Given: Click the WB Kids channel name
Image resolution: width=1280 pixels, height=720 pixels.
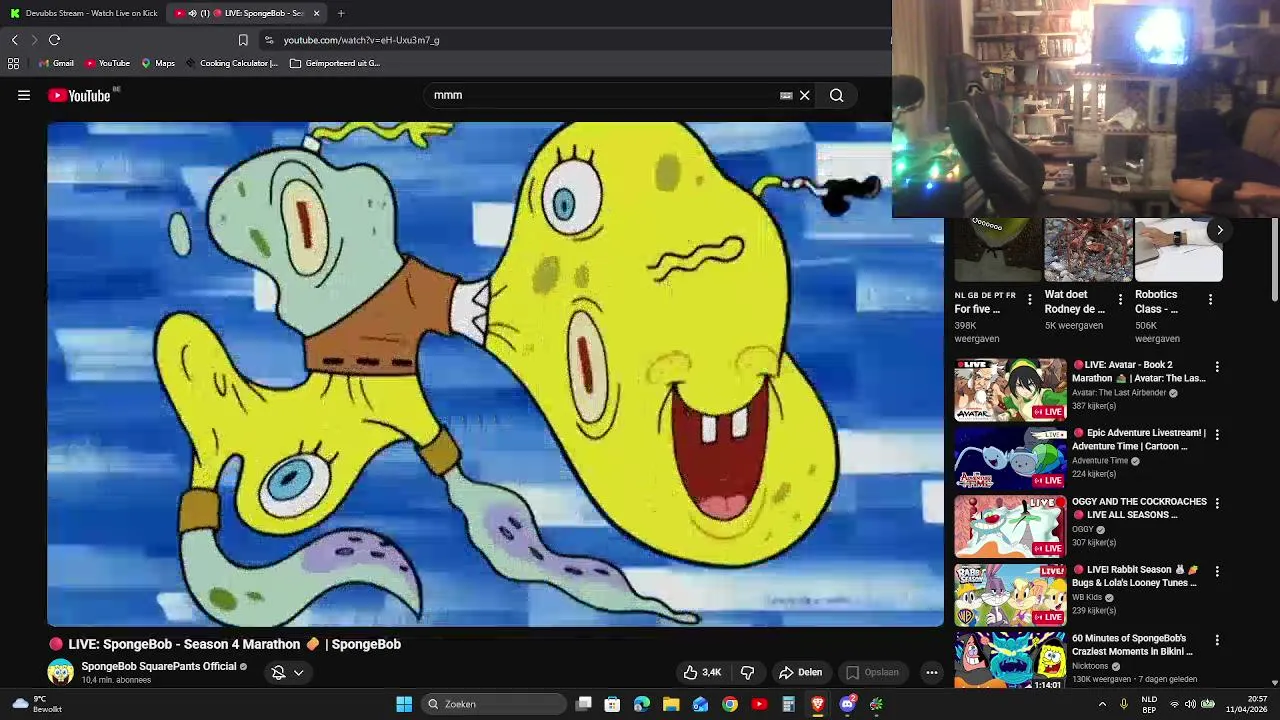Looking at the screenshot, I should (1087, 598).
